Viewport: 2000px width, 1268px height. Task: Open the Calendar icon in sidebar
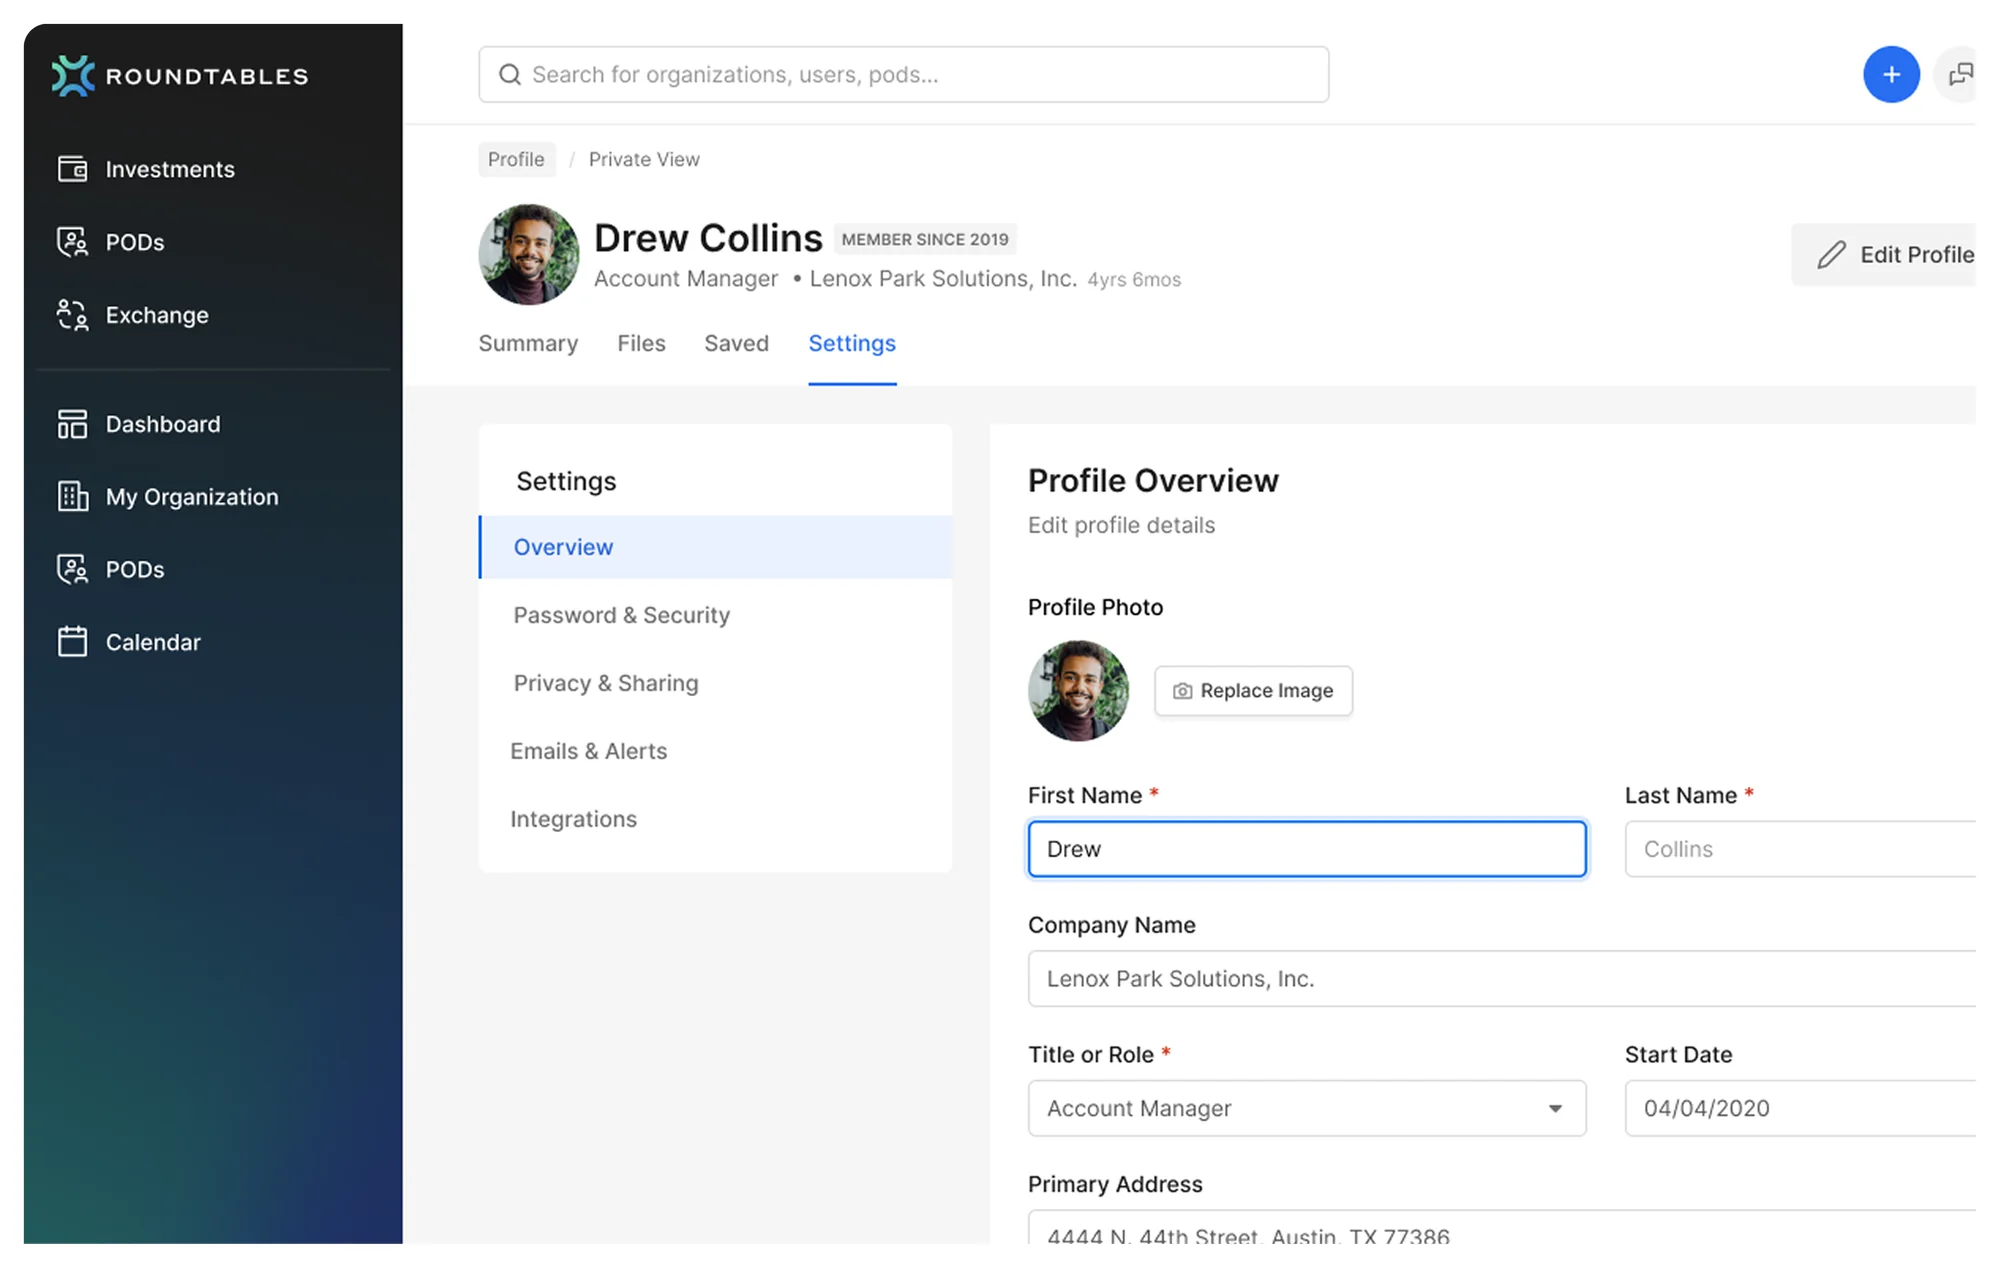click(72, 641)
